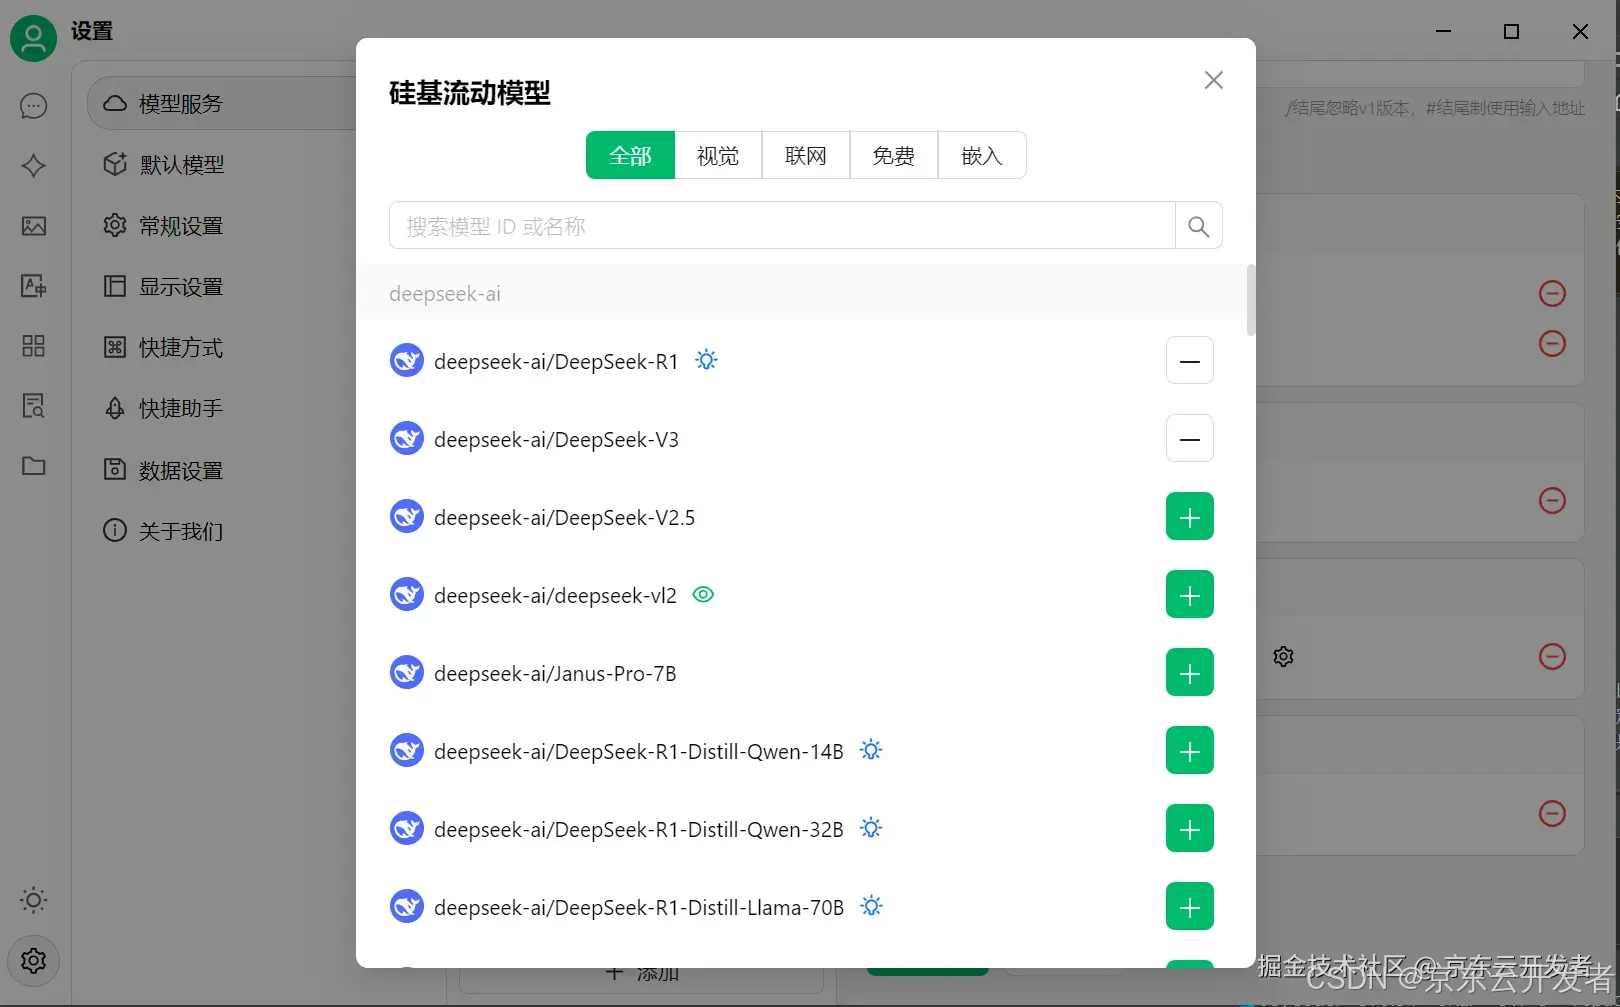Remove DeepSeek-V3 model with minus button
Image resolution: width=1620 pixels, height=1007 pixels.
point(1190,439)
